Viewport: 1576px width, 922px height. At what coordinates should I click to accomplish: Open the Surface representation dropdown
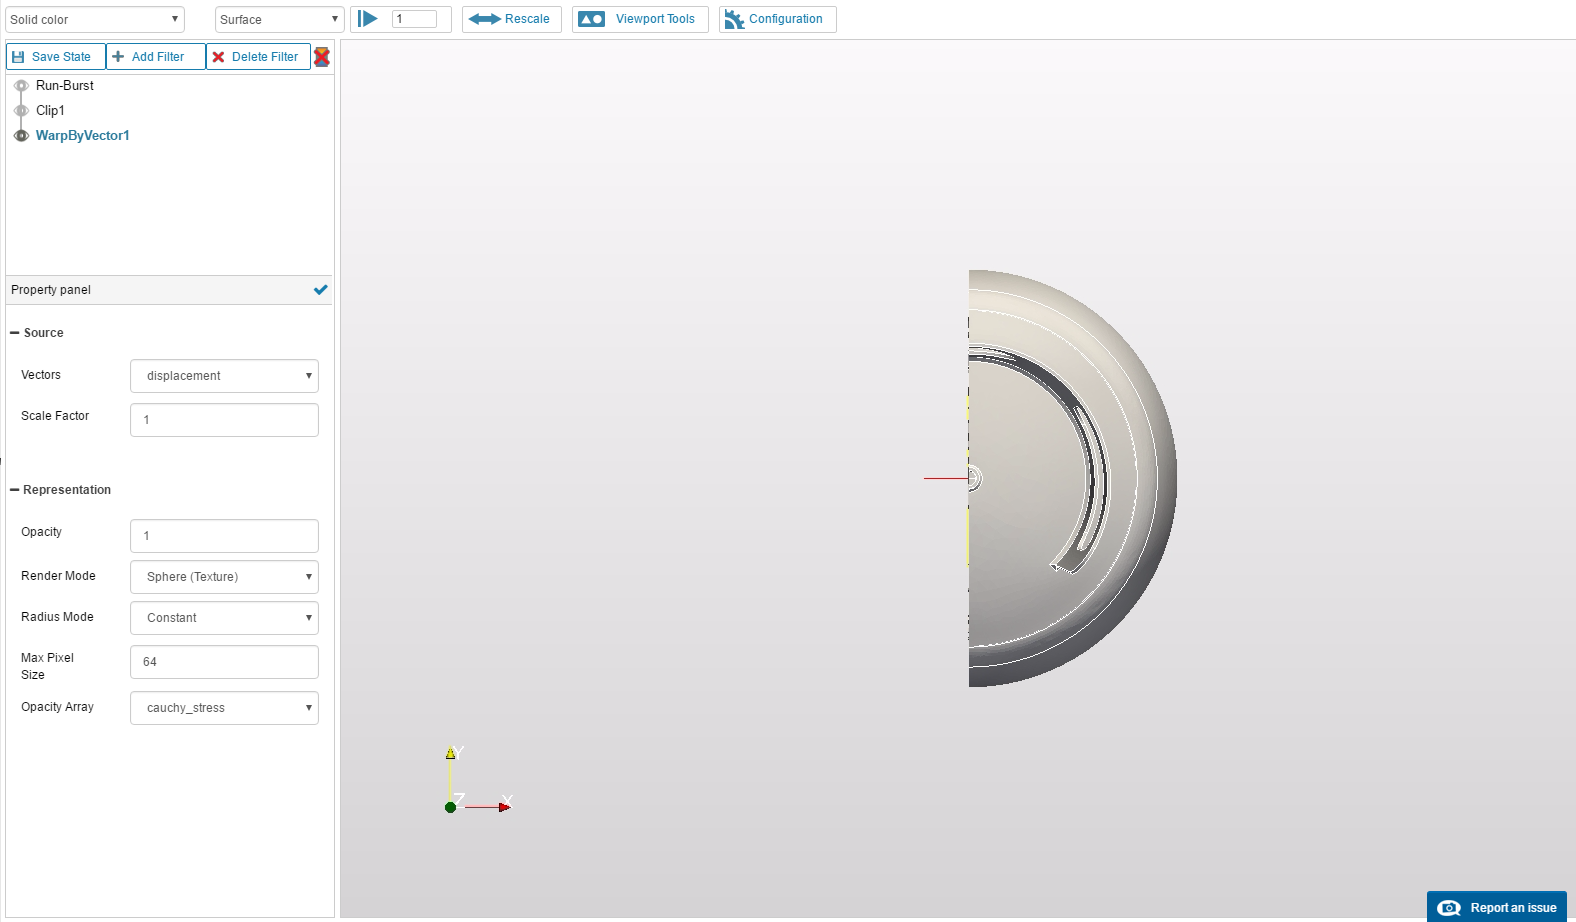click(x=280, y=19)
